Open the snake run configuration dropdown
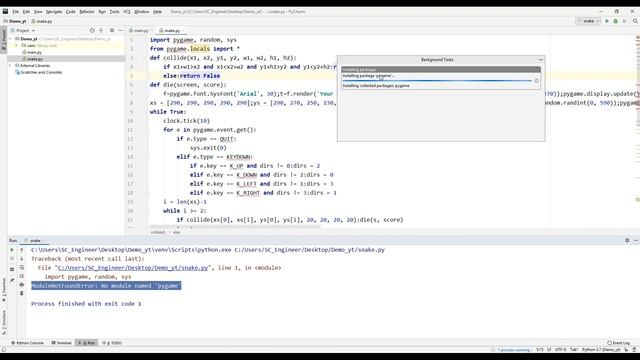 click(x=588, y=21)
